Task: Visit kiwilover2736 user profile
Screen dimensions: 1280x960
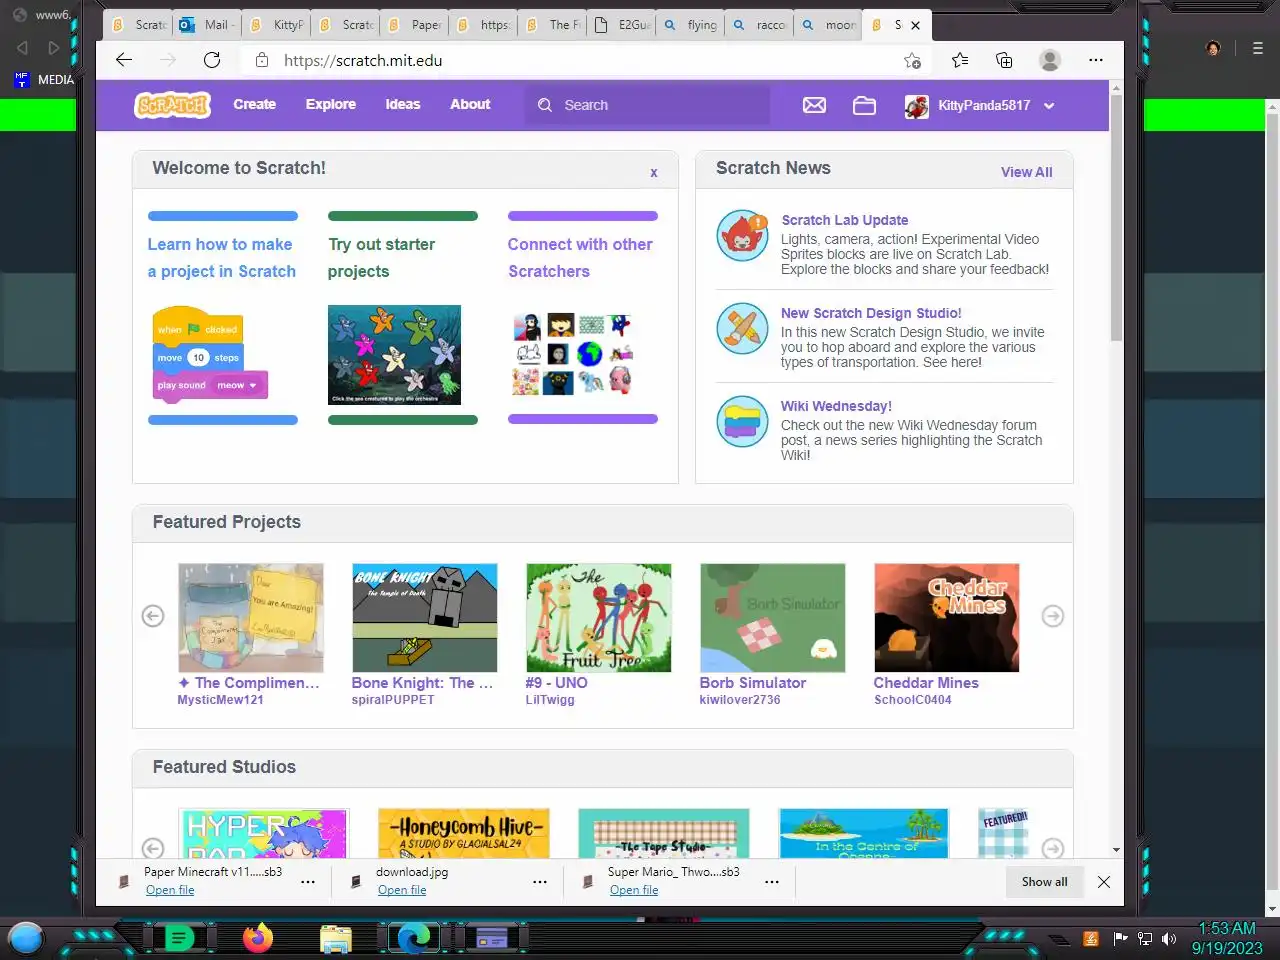Action: 740,700
